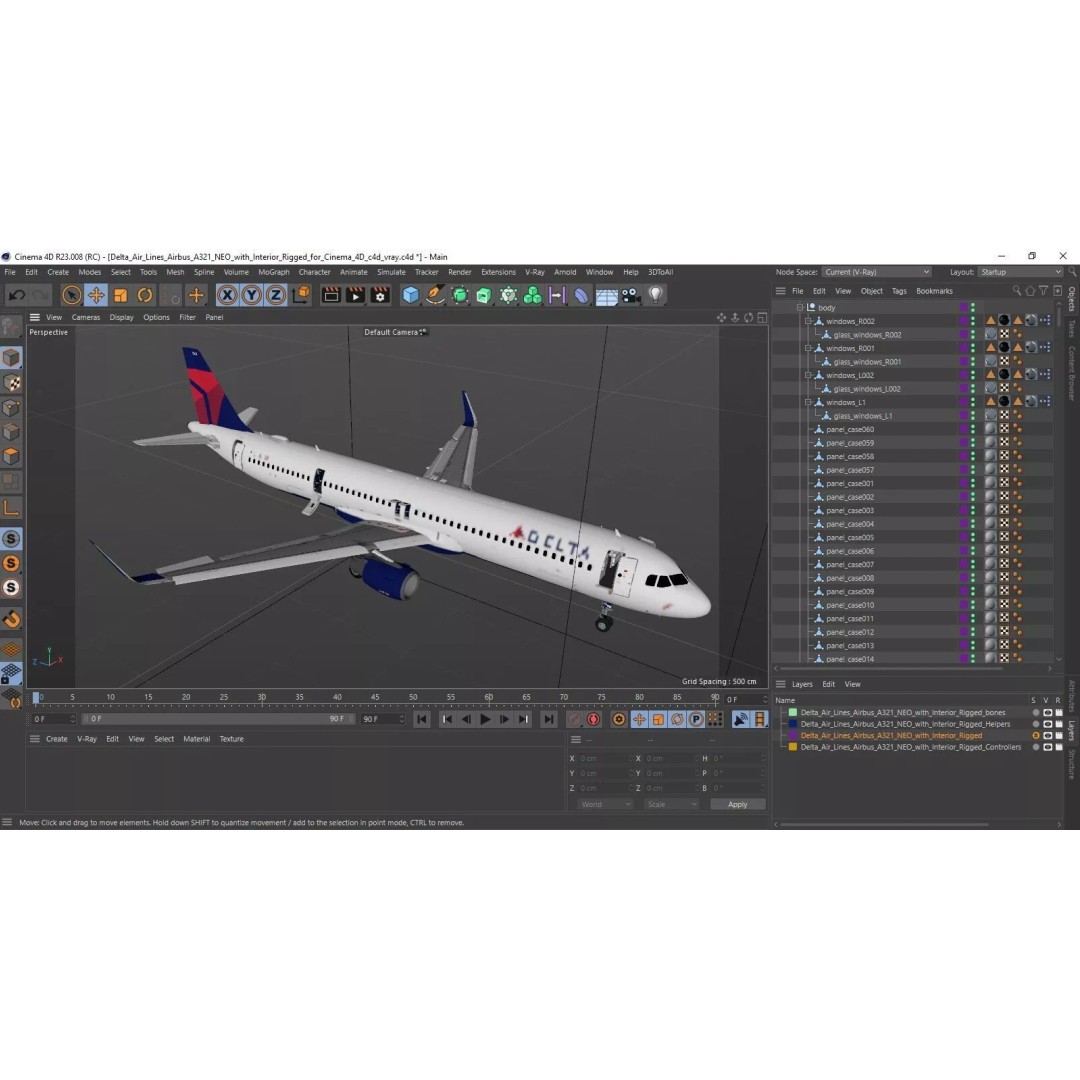Toggle render flag of Rigged_Helpers layer

point(1059,725)
